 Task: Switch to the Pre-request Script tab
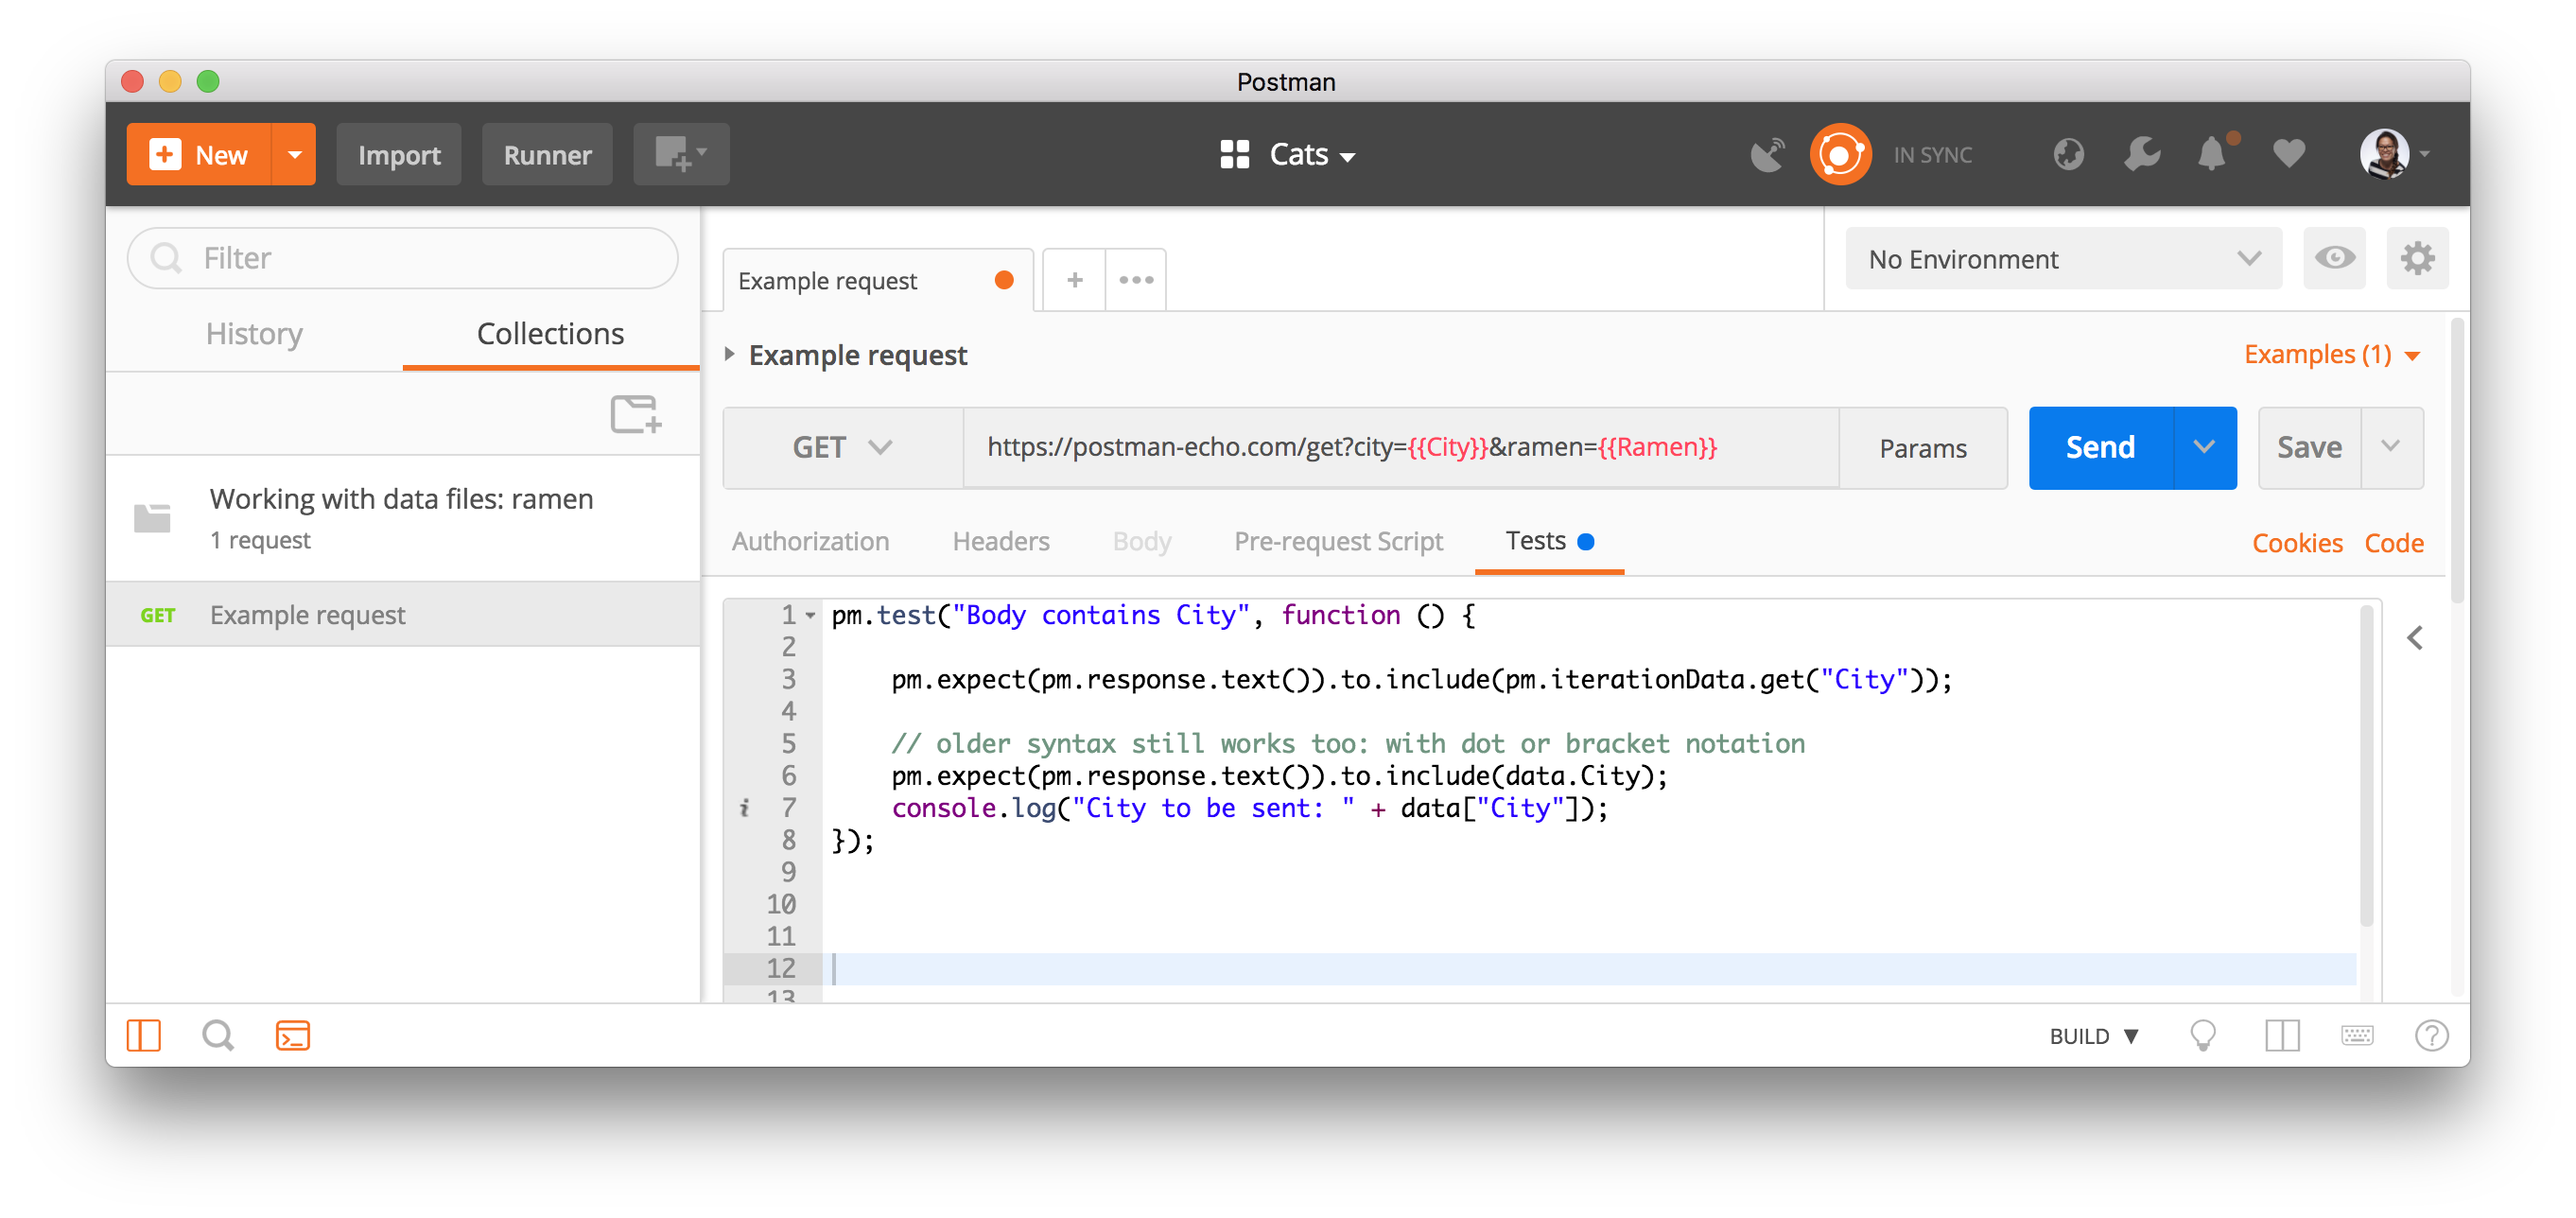point(1338,541)
